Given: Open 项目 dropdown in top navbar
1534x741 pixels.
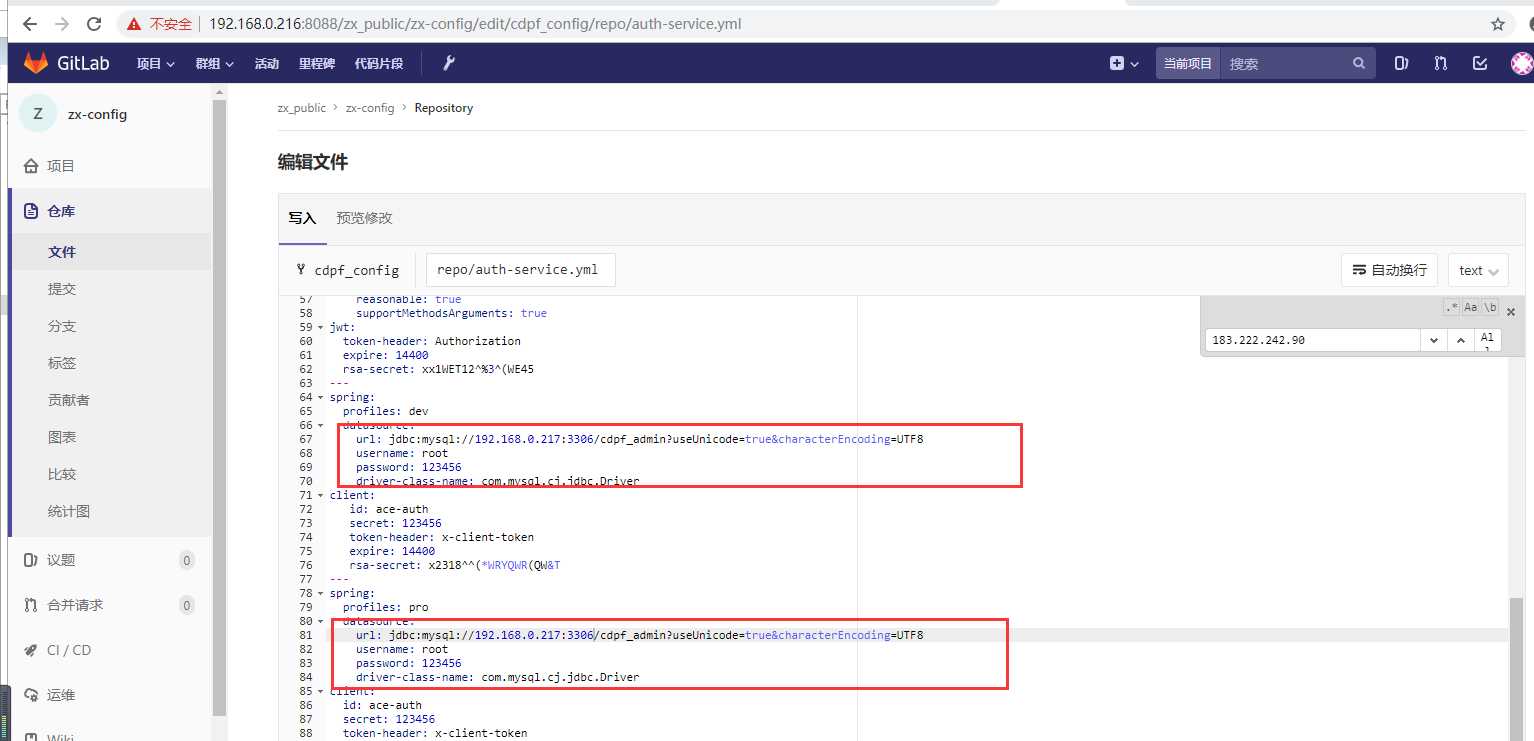Looking at the screenshot, I should 156,63.
